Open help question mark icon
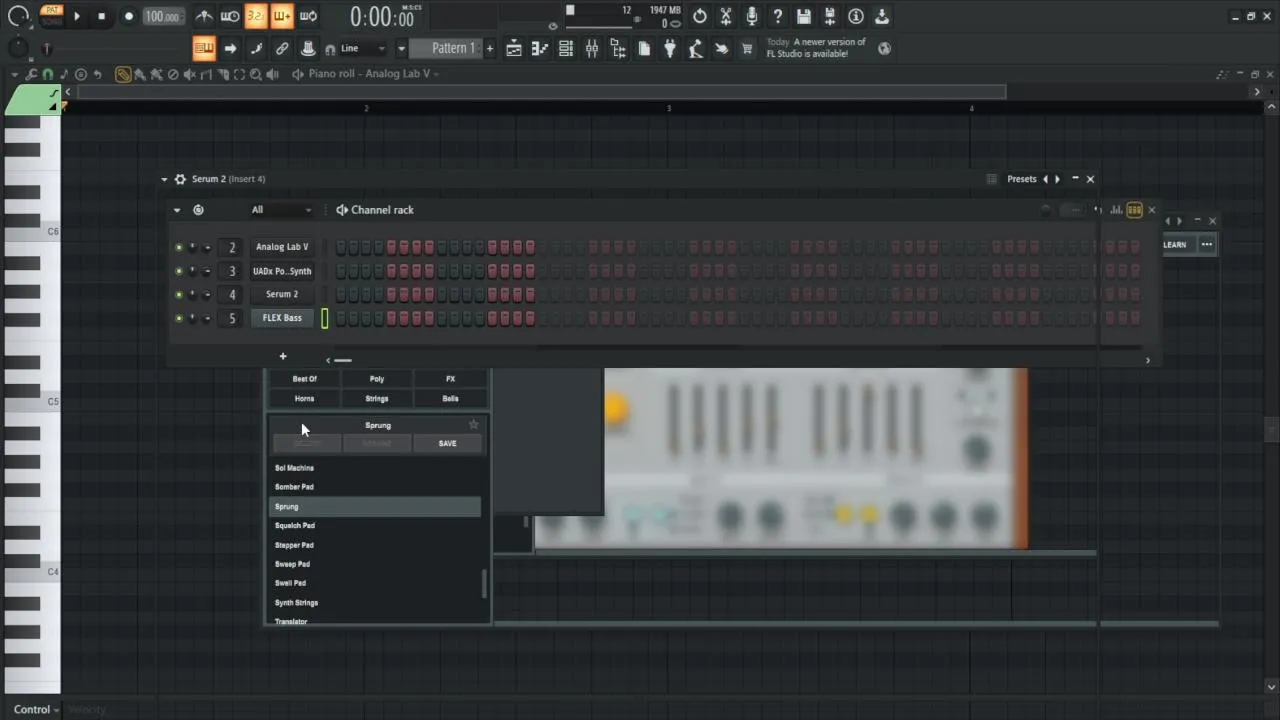Image resolution: width=1280 pixels, height=720 pixels. tap(778, 16)
